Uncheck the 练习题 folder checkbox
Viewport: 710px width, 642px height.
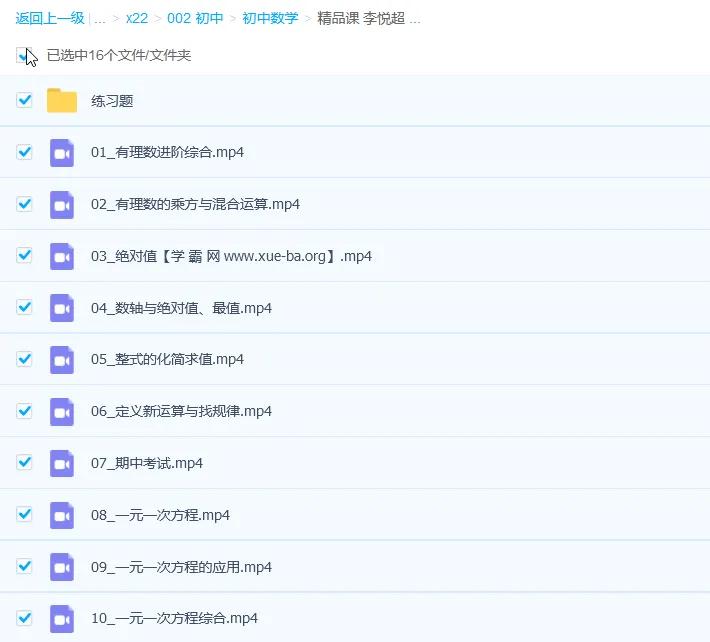pyautogui.click(x=25, y=100)
